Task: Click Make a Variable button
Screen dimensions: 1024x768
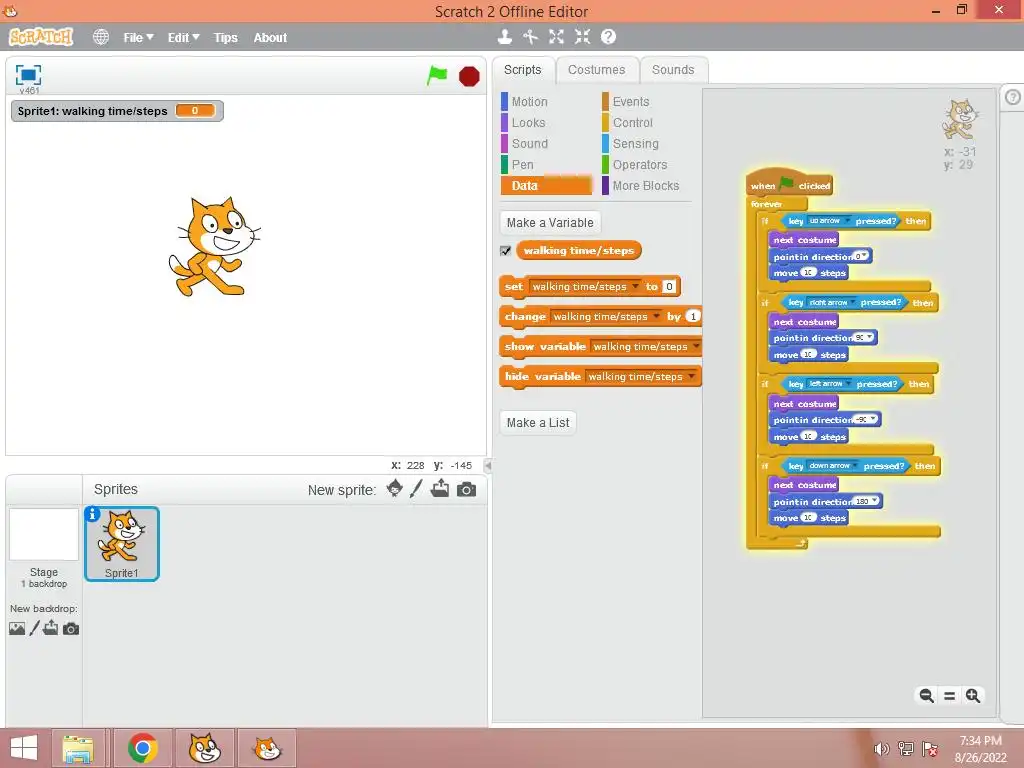Action: point(550,223)
